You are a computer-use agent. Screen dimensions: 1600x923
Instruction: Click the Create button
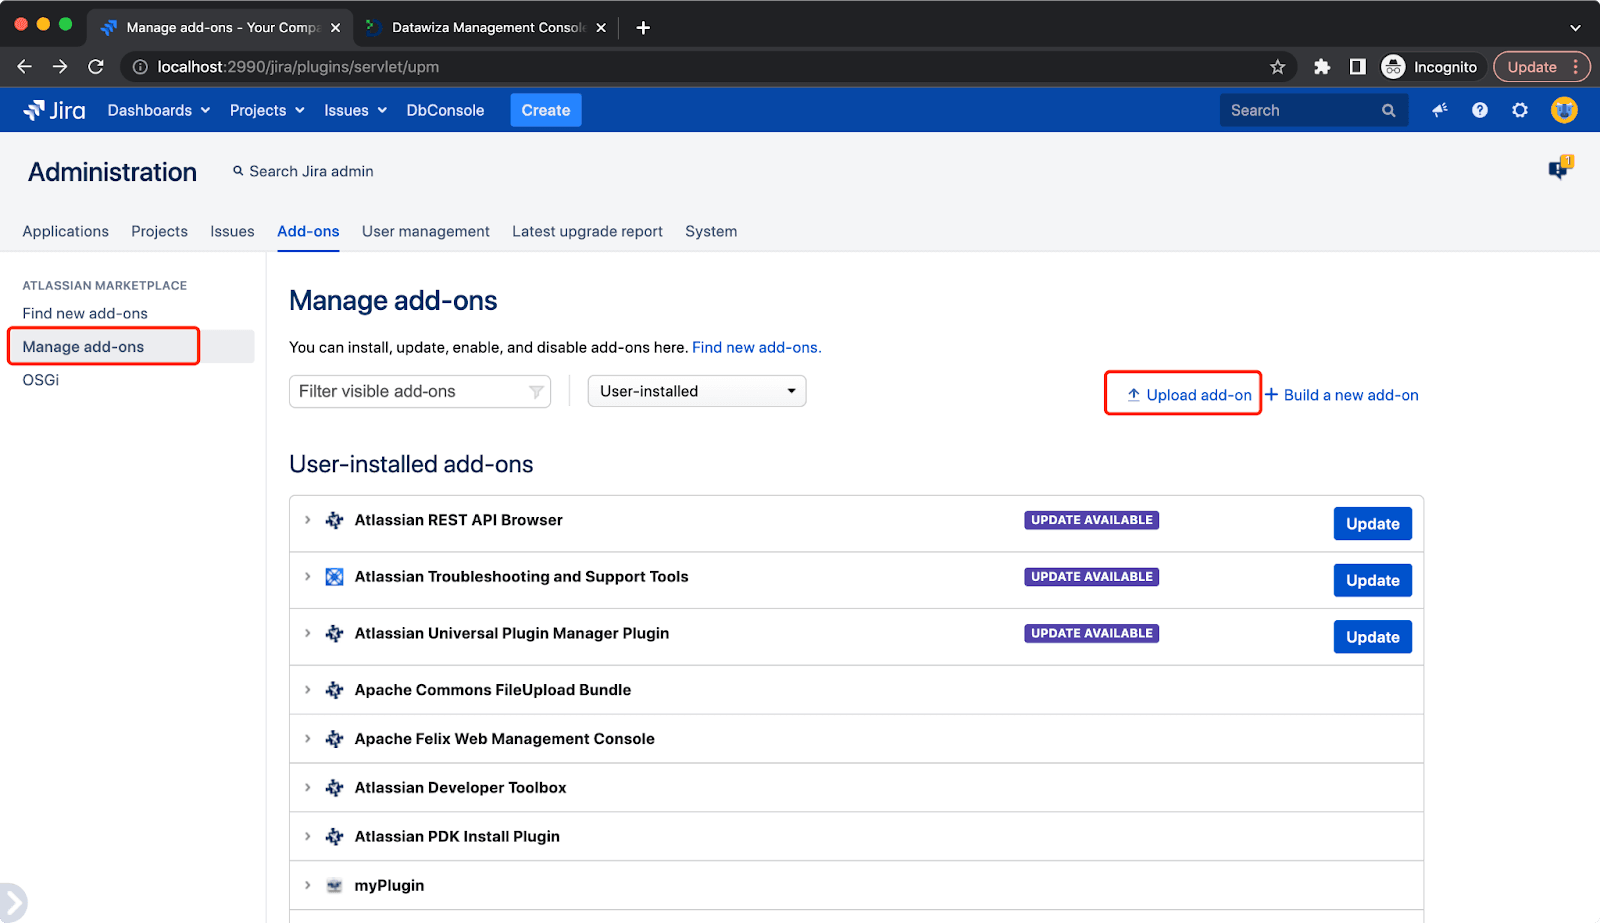(546, 110)
